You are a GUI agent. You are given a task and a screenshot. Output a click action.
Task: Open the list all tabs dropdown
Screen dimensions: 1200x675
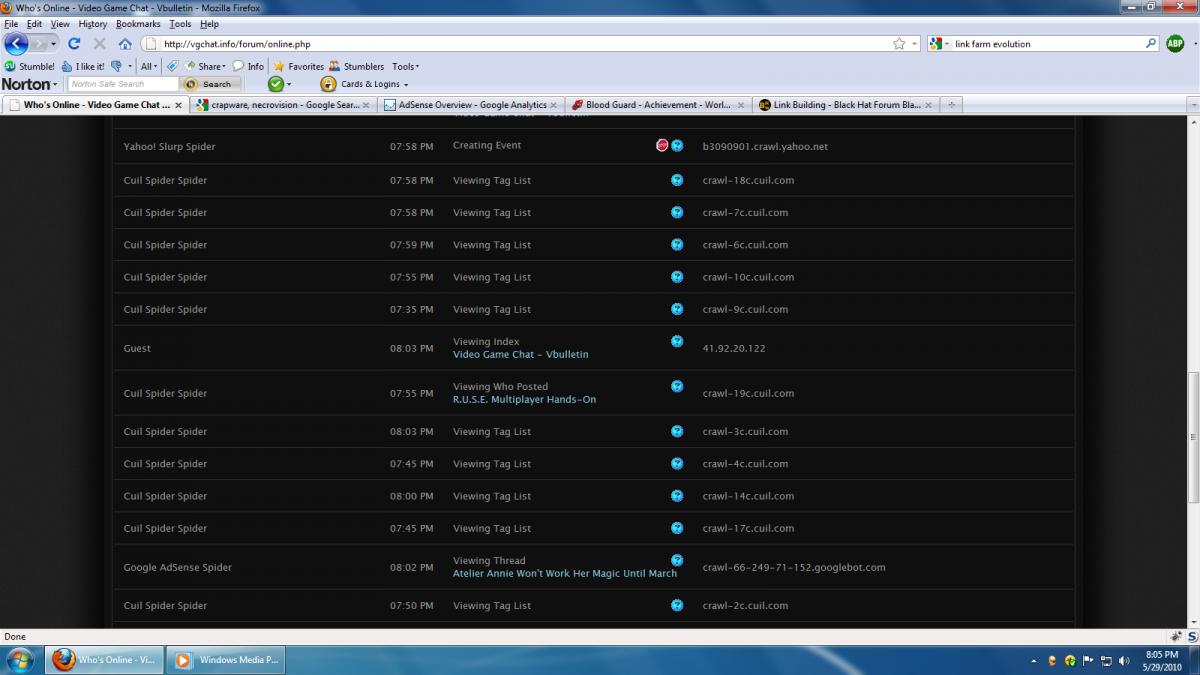(1192, 104)
